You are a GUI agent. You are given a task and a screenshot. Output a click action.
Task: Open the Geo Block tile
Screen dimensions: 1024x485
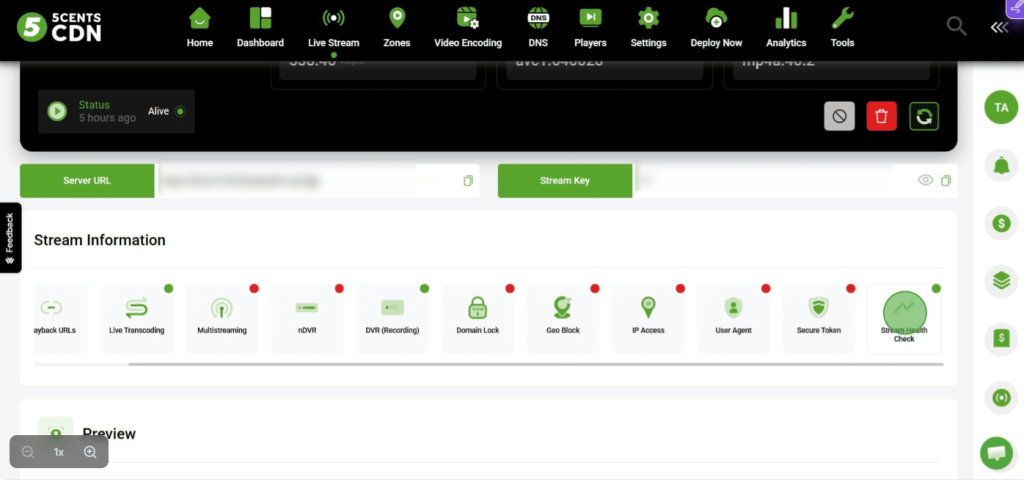click(563, 317)
